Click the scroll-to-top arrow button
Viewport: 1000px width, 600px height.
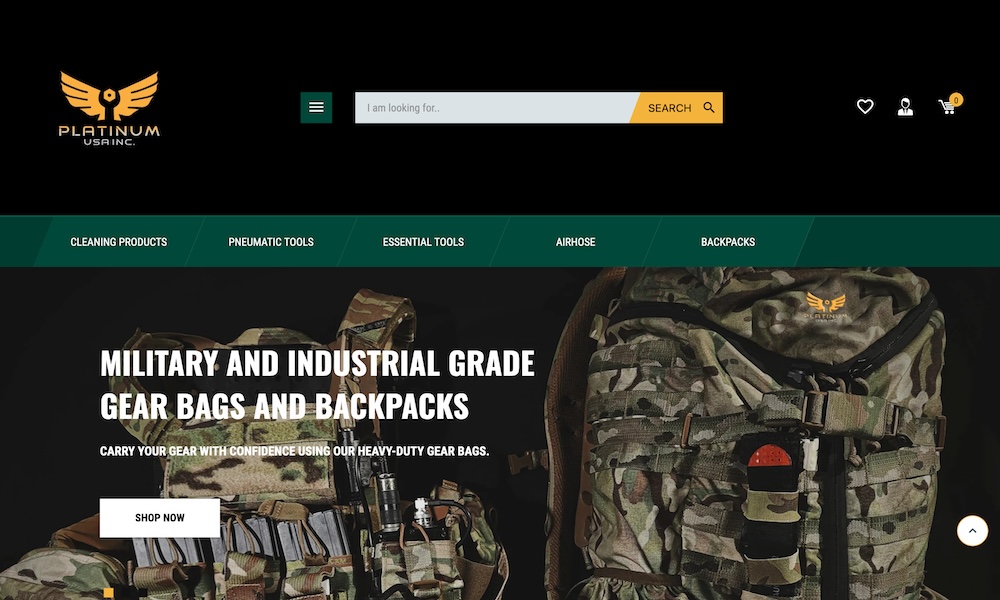tap(972, 530)
